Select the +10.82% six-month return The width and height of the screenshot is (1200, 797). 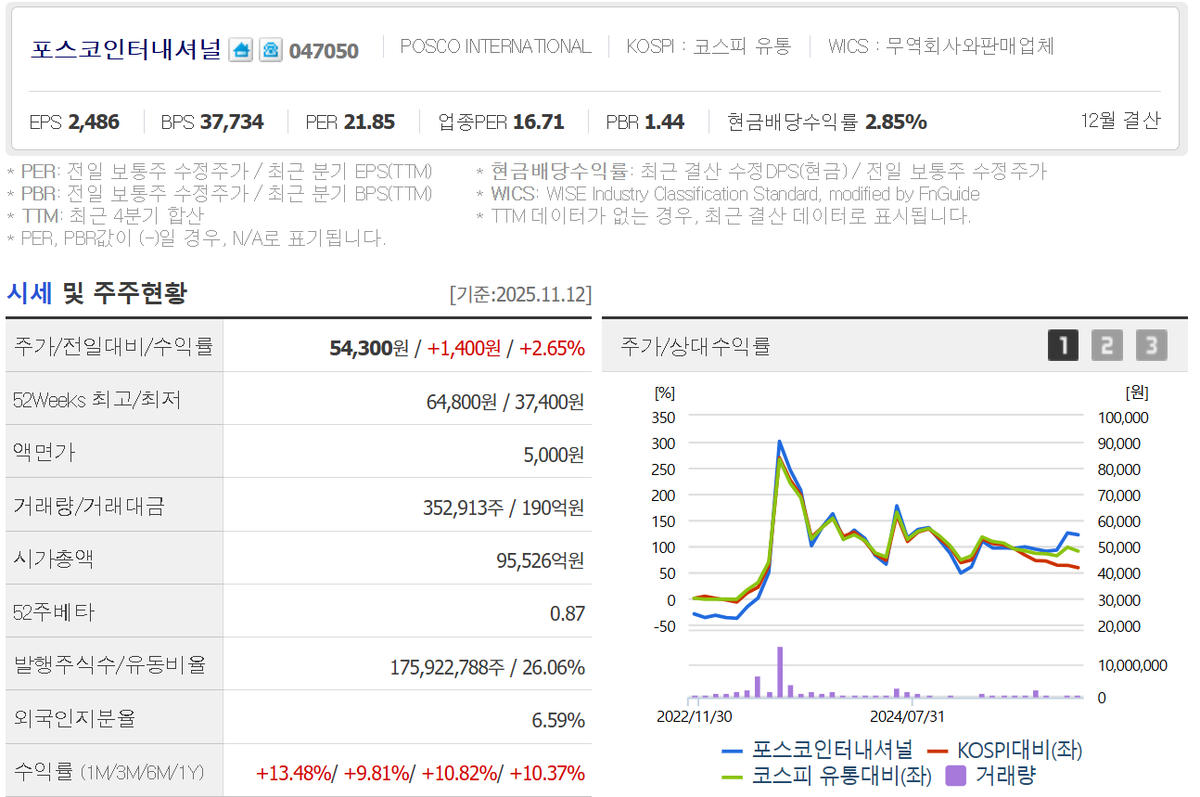[x=460, y=772]
